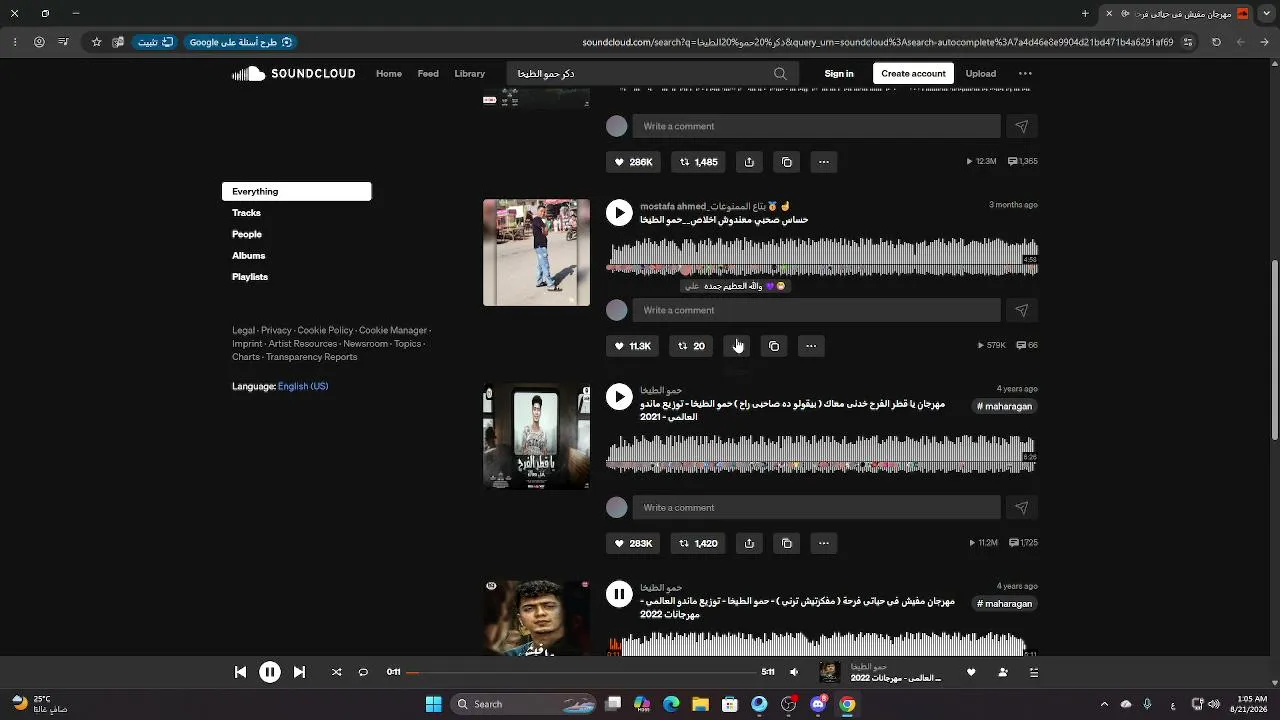The height and width of the screenshot is (720, 1280).
Task: Toggle shuffle in the player bar
Action: coord(336,672)
